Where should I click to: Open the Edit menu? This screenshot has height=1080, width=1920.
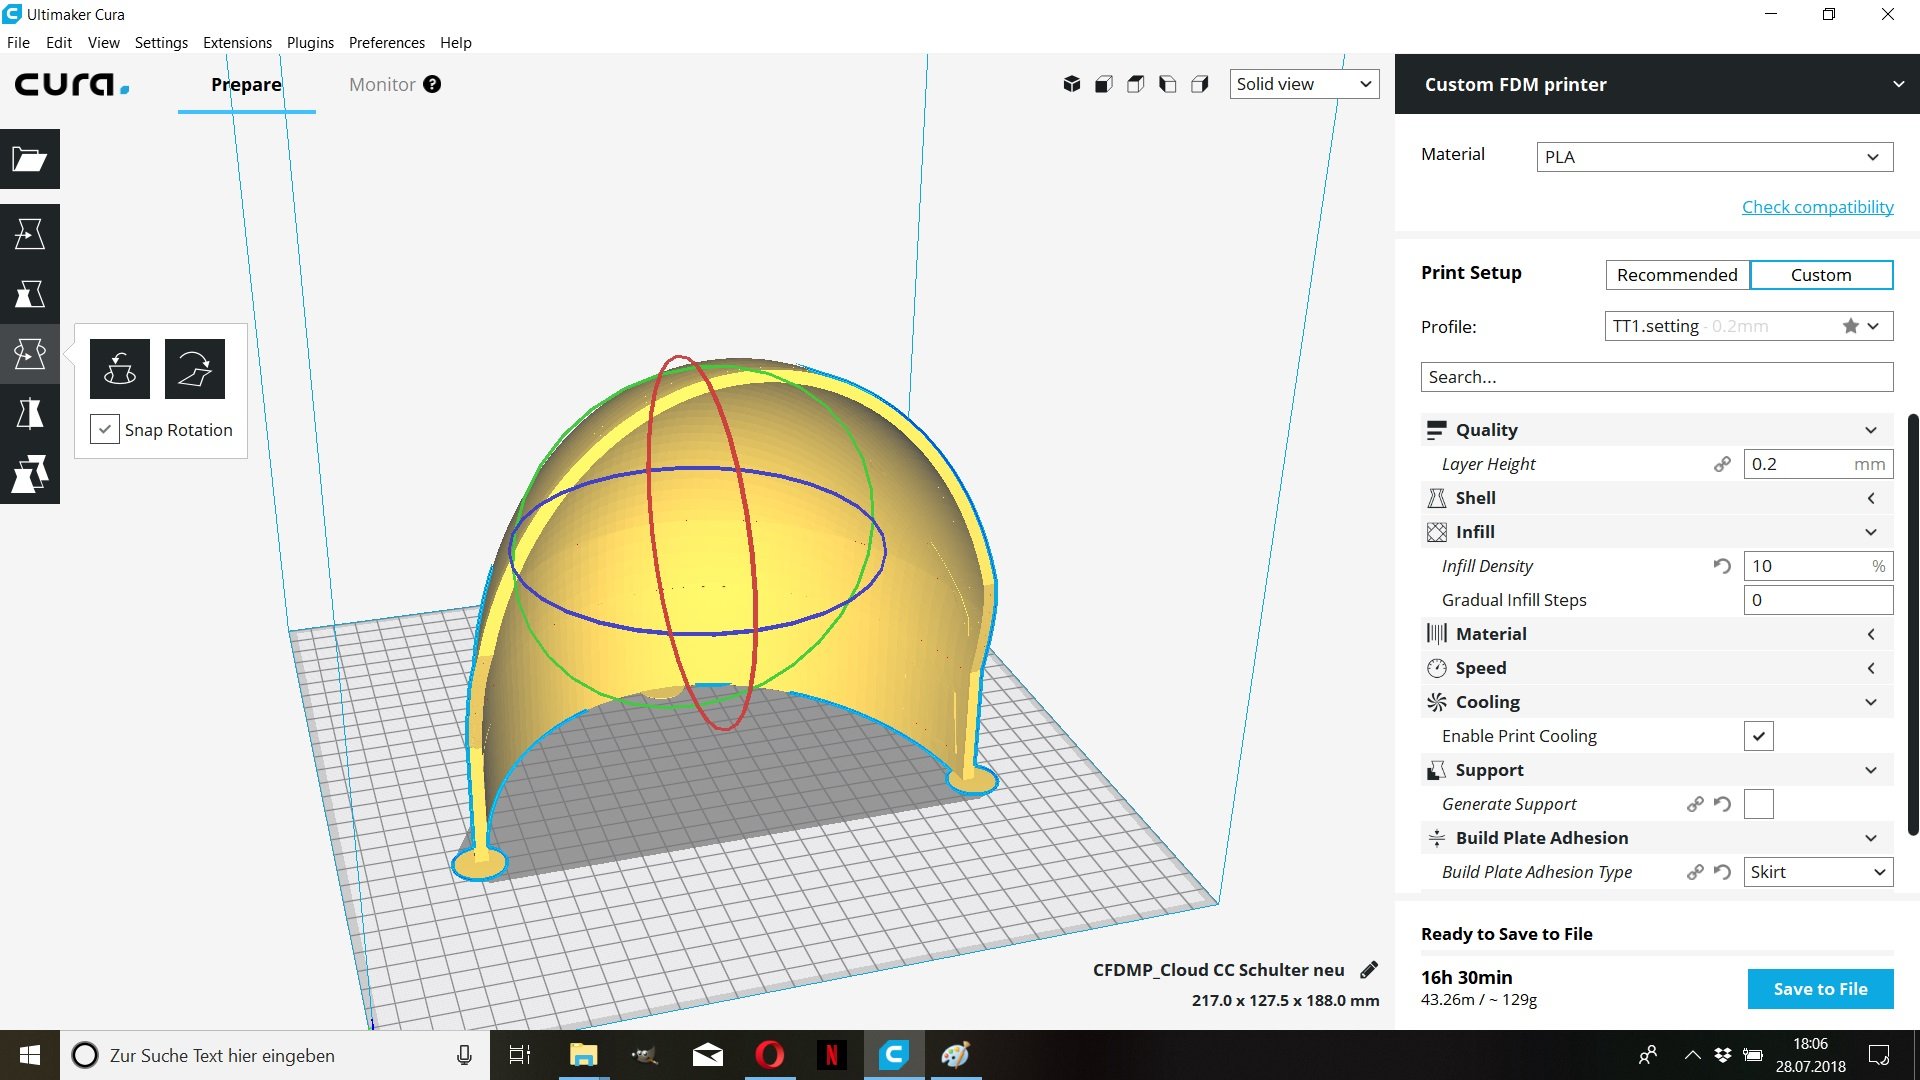point(59,43)
